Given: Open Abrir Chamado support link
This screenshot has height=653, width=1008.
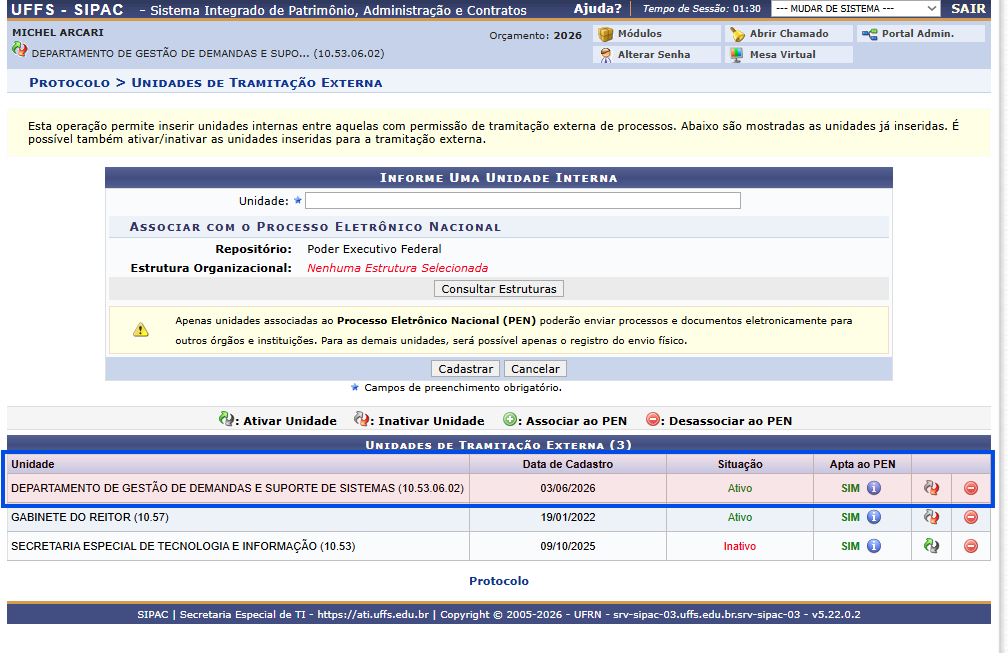Looking at the screenshot, I should 789,33.
